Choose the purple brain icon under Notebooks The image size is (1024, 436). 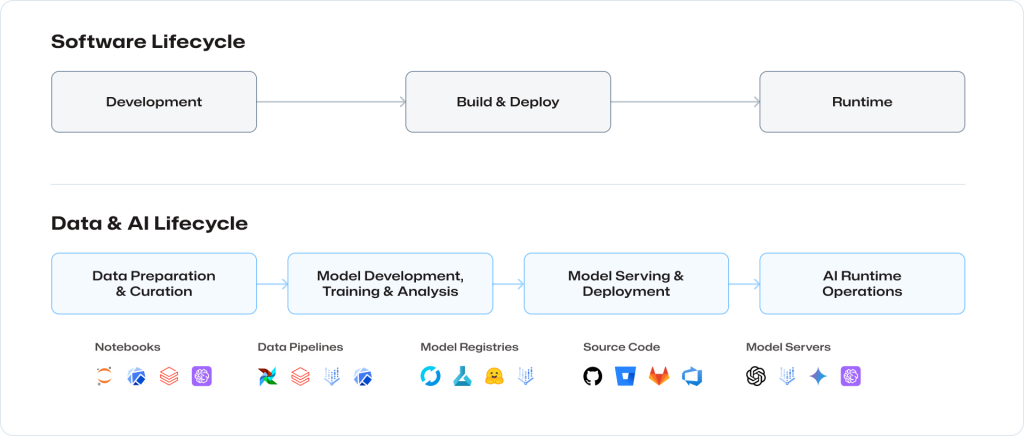[x=202, y=376]
